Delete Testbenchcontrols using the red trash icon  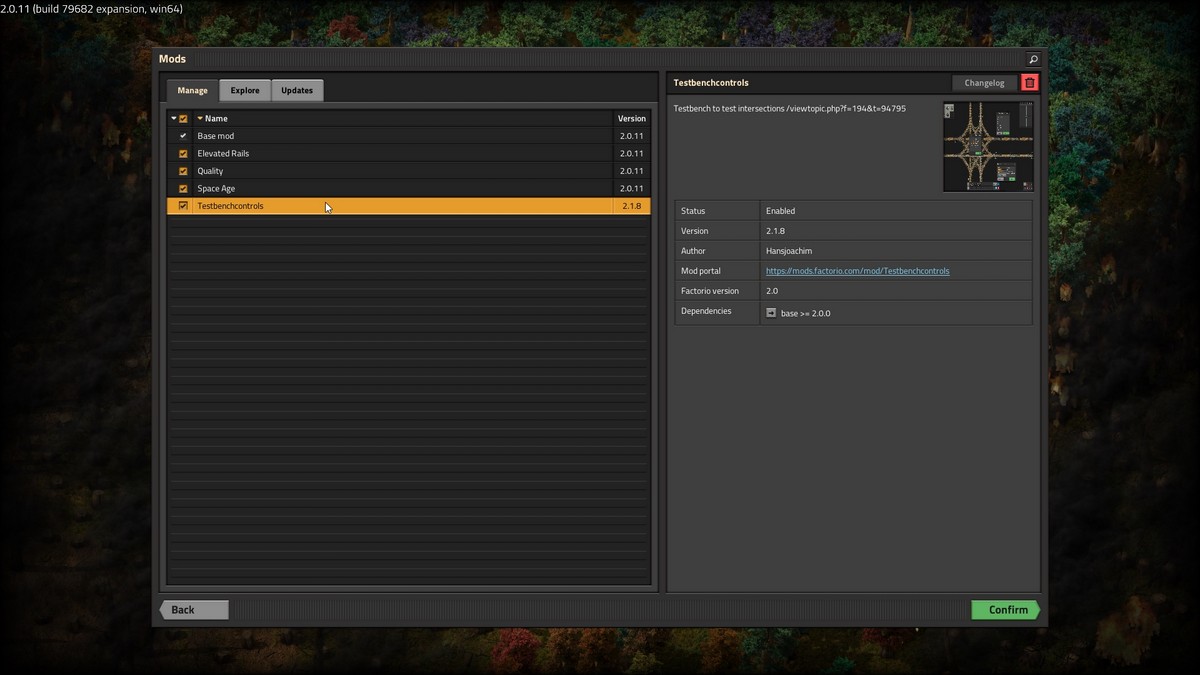[1030, 82]
